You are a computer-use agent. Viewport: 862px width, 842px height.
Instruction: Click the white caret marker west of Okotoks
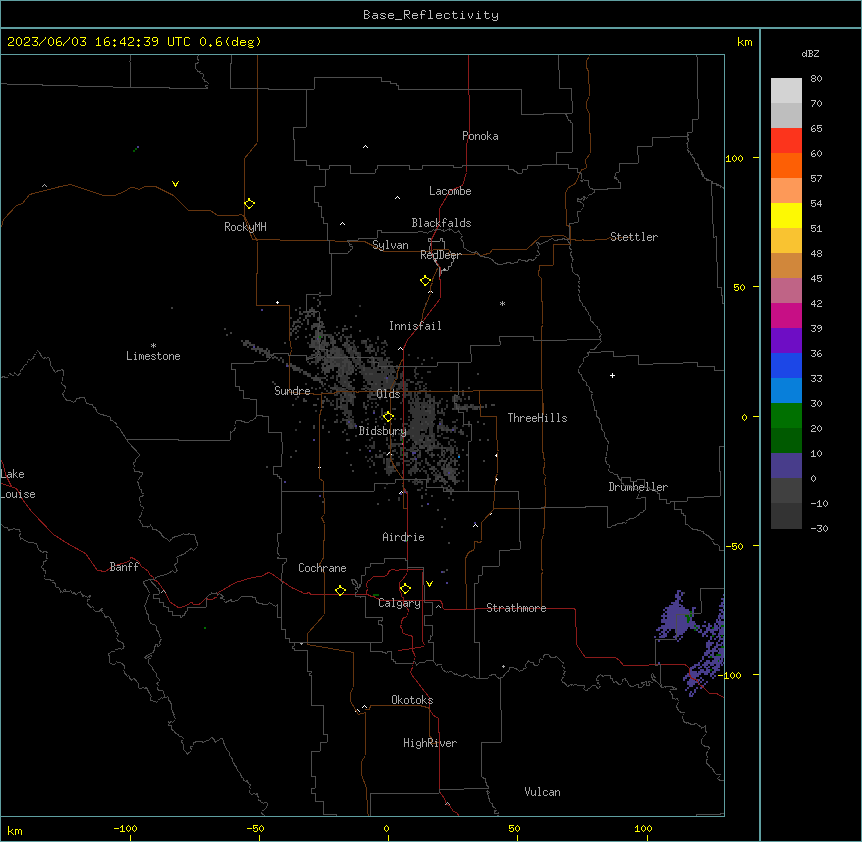(364, 707)
